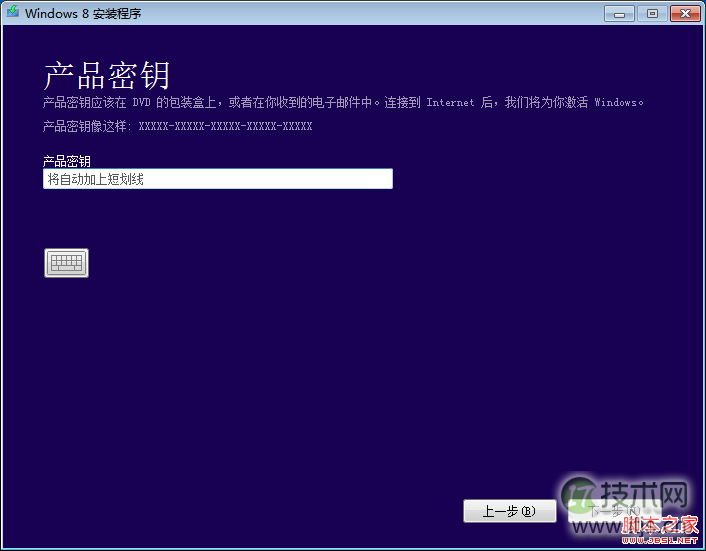Go back with 上一步(B) button
Image resolution: width=706 pixels, height=551 pixels.
click(x=510, y=511)
